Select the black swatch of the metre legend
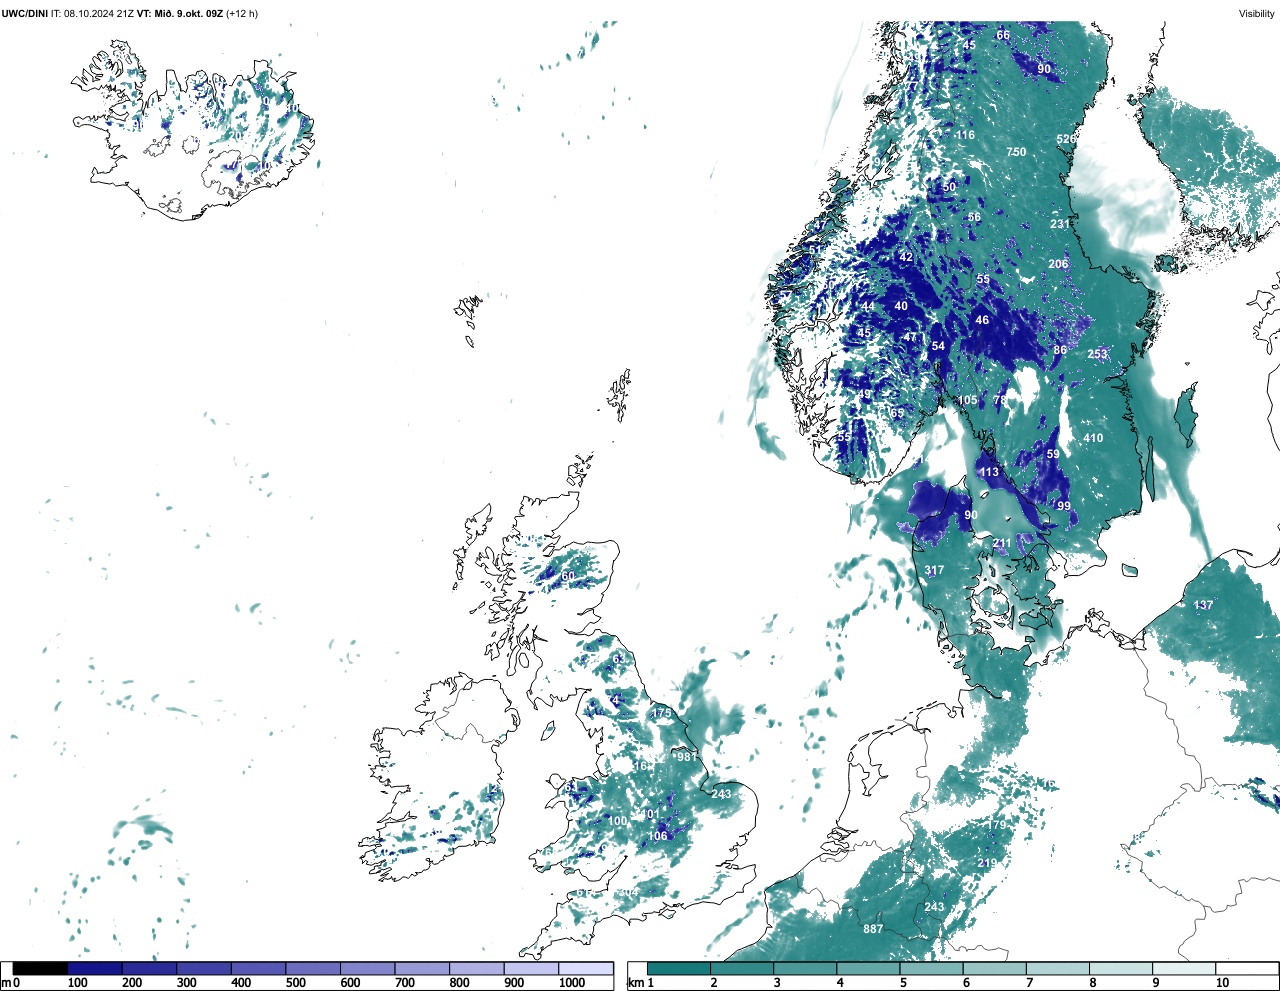The image size is (1280, 991). [41, 969]
